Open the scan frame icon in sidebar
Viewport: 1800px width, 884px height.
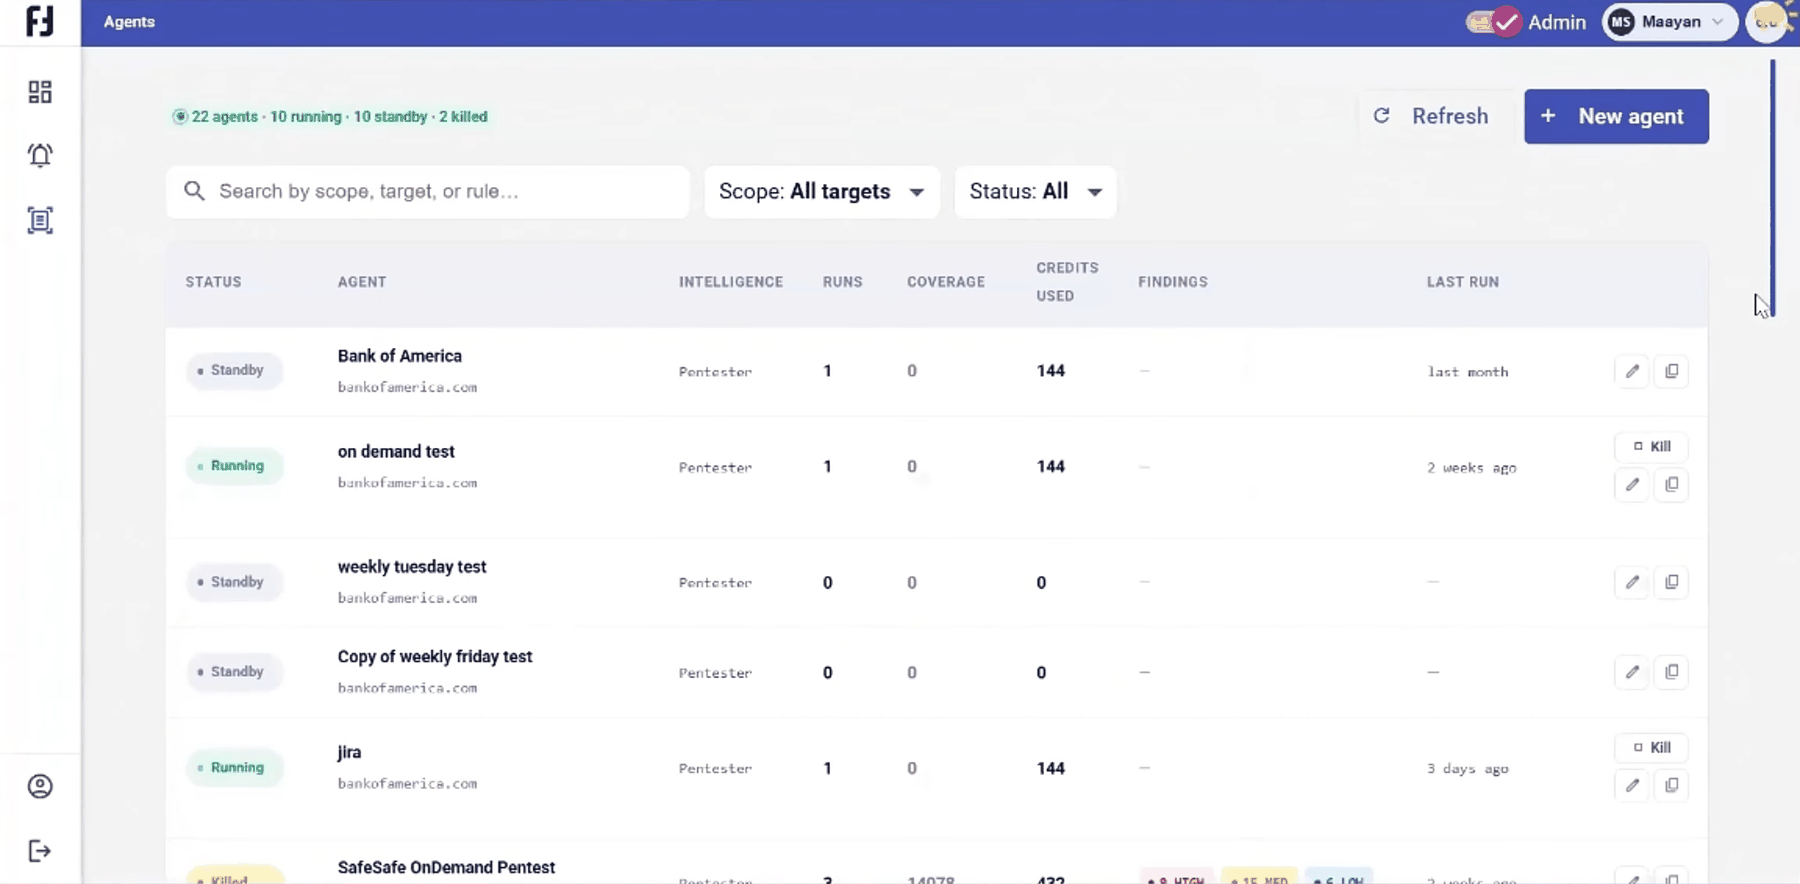click(x=40, y=220)
